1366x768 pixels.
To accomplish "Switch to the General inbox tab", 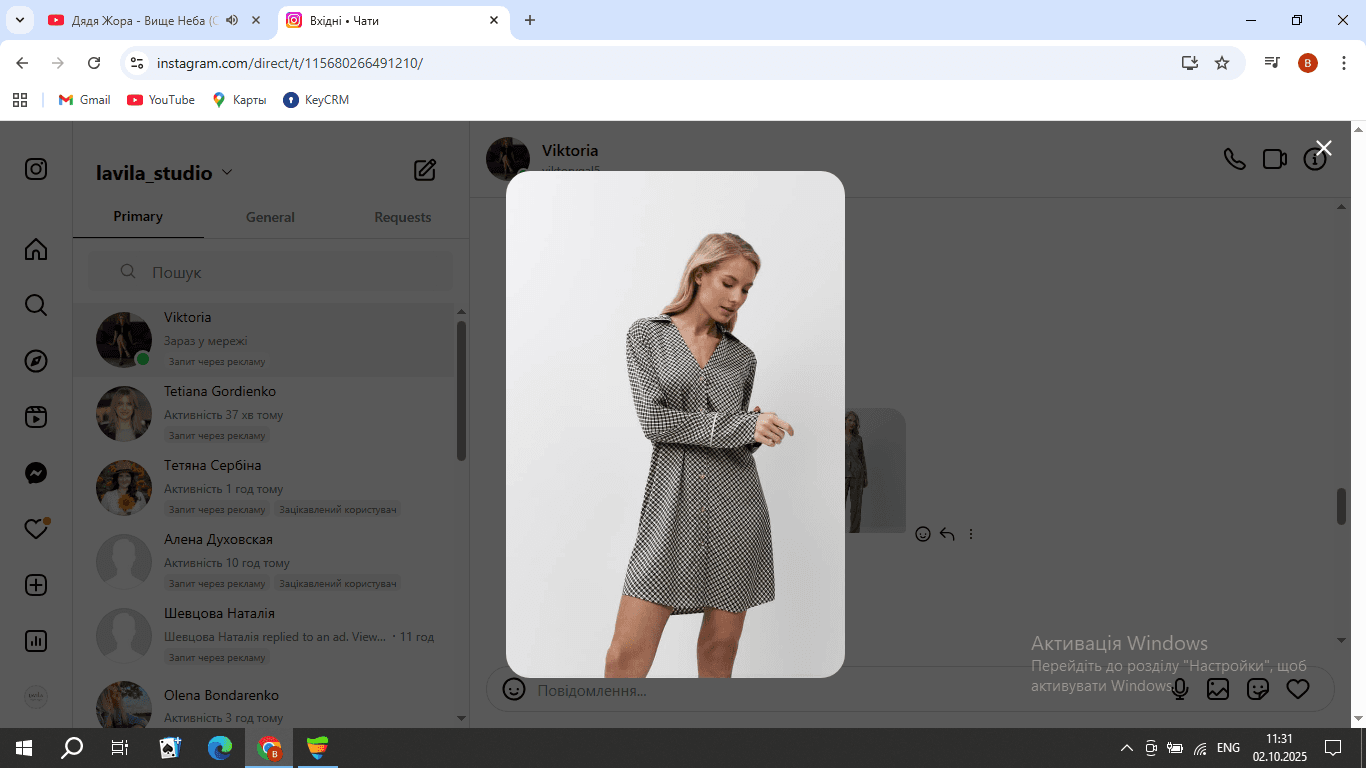I will 270,217.
